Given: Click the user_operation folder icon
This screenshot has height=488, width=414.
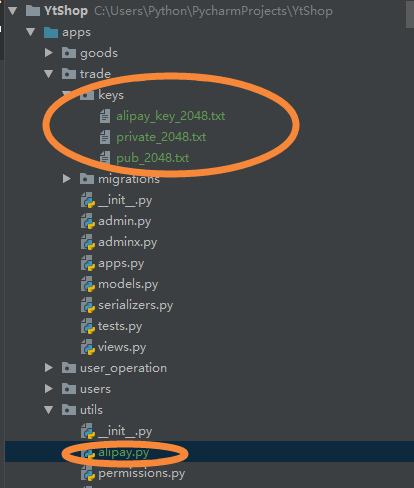Looking at the screenshot, I should tap(69, 368).
